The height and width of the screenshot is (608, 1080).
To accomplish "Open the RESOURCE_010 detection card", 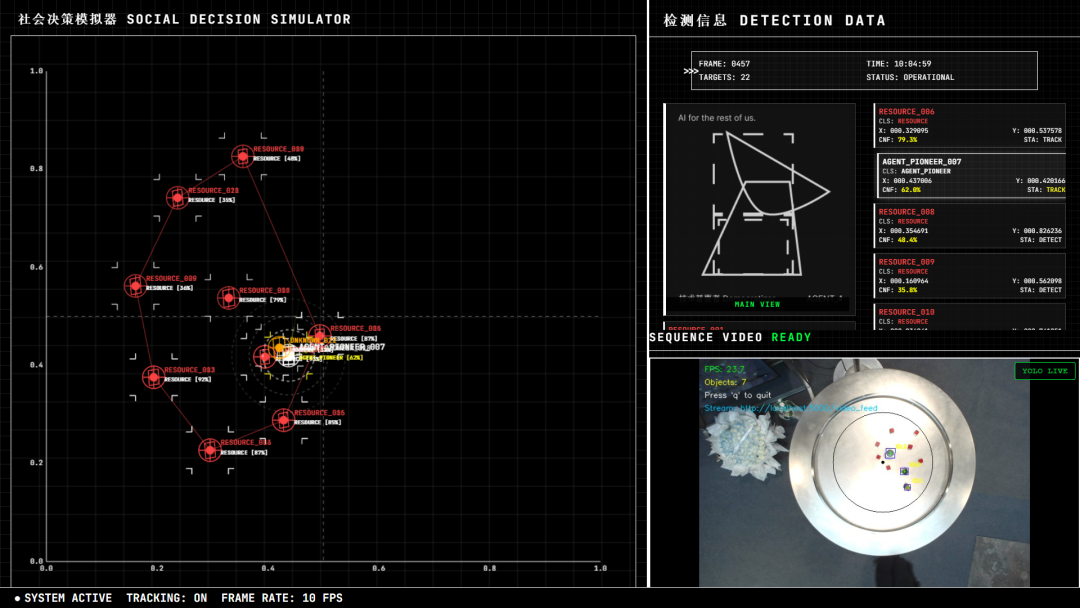I will coord(970,317).
